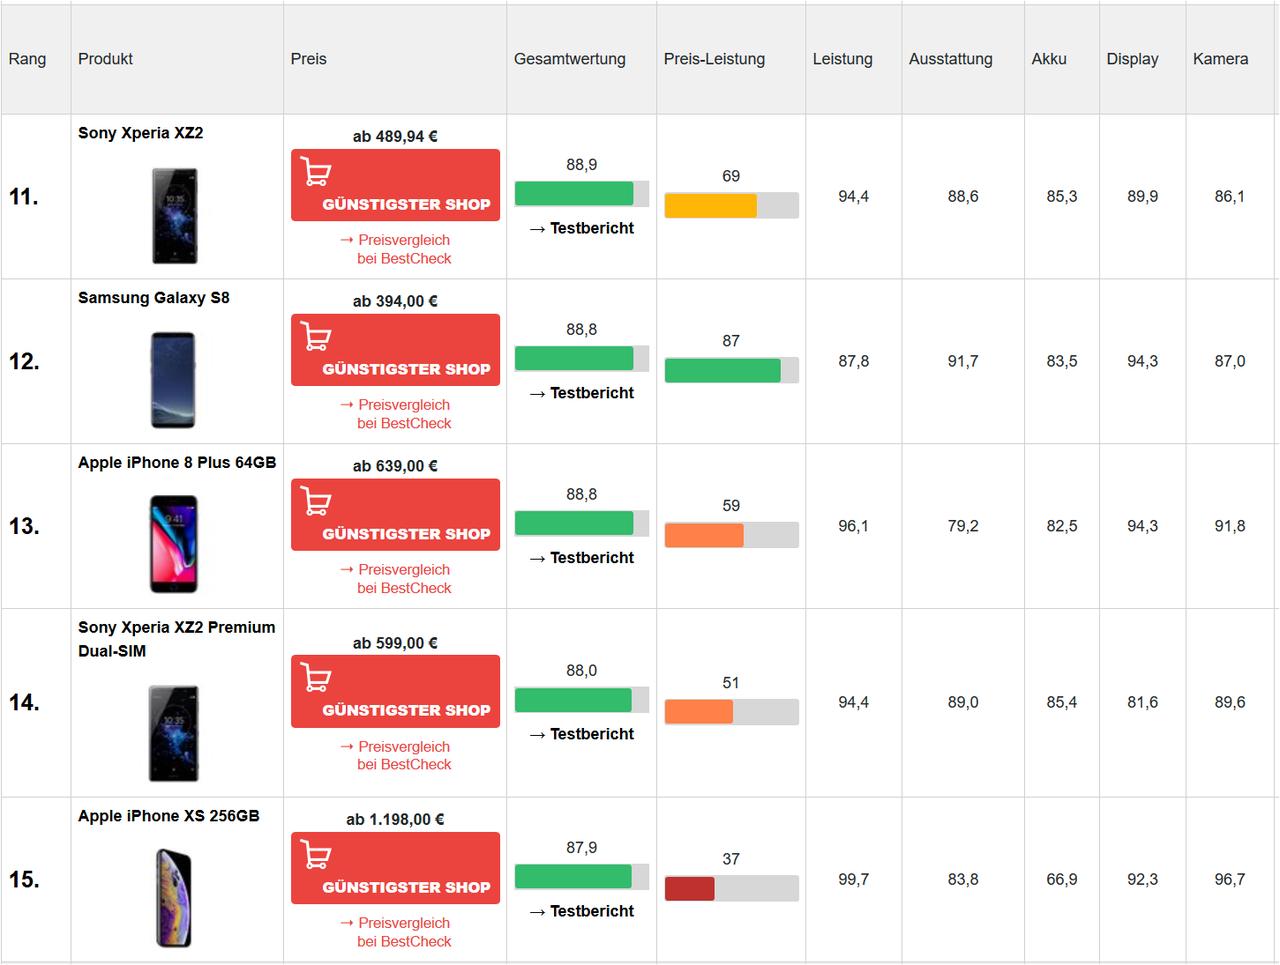Click cart icon in Xperia XZ2 Premium Dual-SIM row
Viewport: 1280px width, 965px height.
point(316,679)
